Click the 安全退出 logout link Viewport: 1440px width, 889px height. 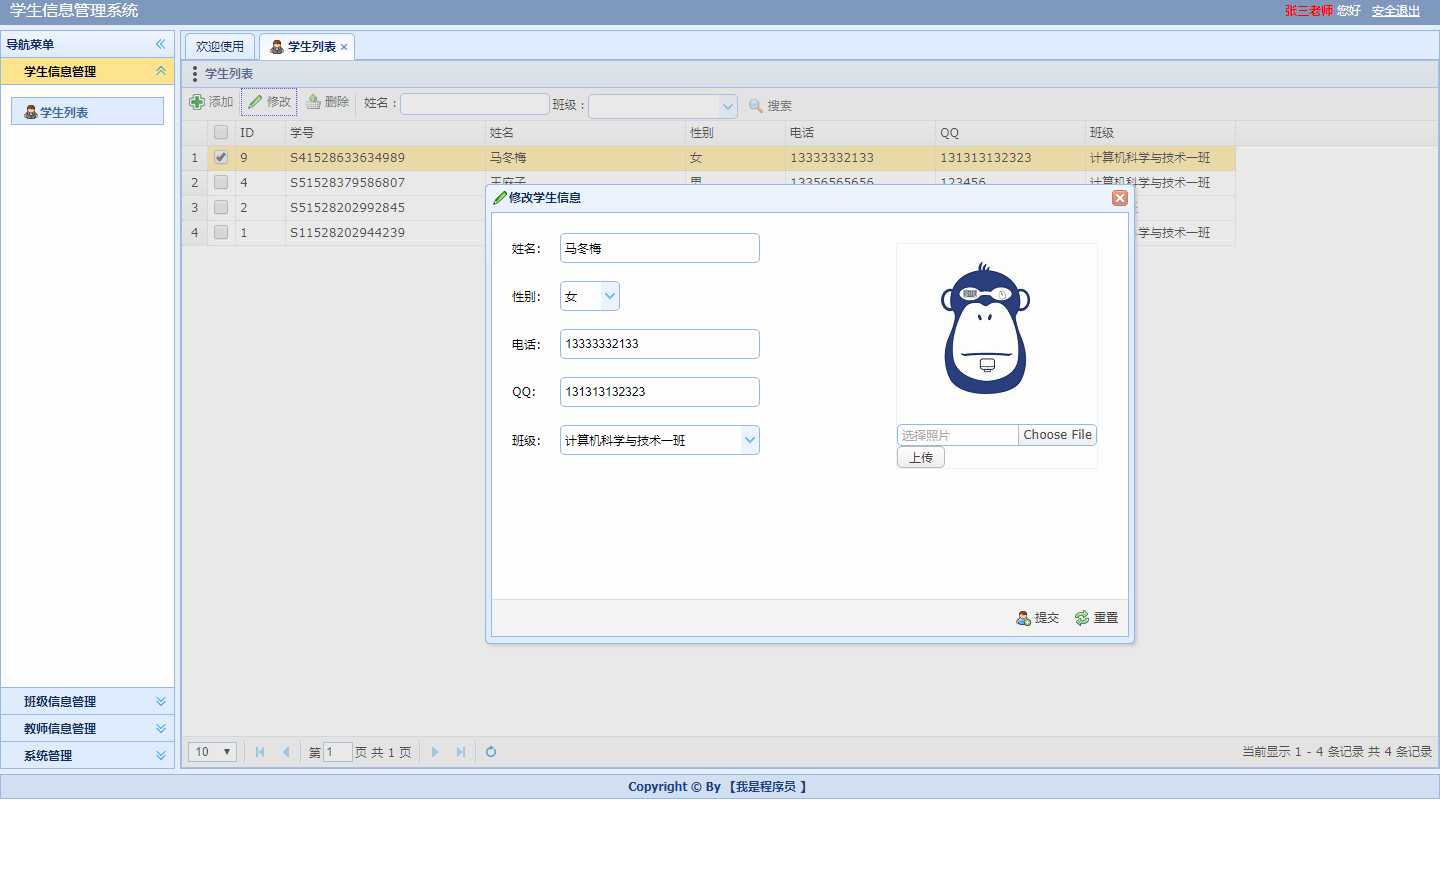pyautogui.click(x=1396, y=11)
